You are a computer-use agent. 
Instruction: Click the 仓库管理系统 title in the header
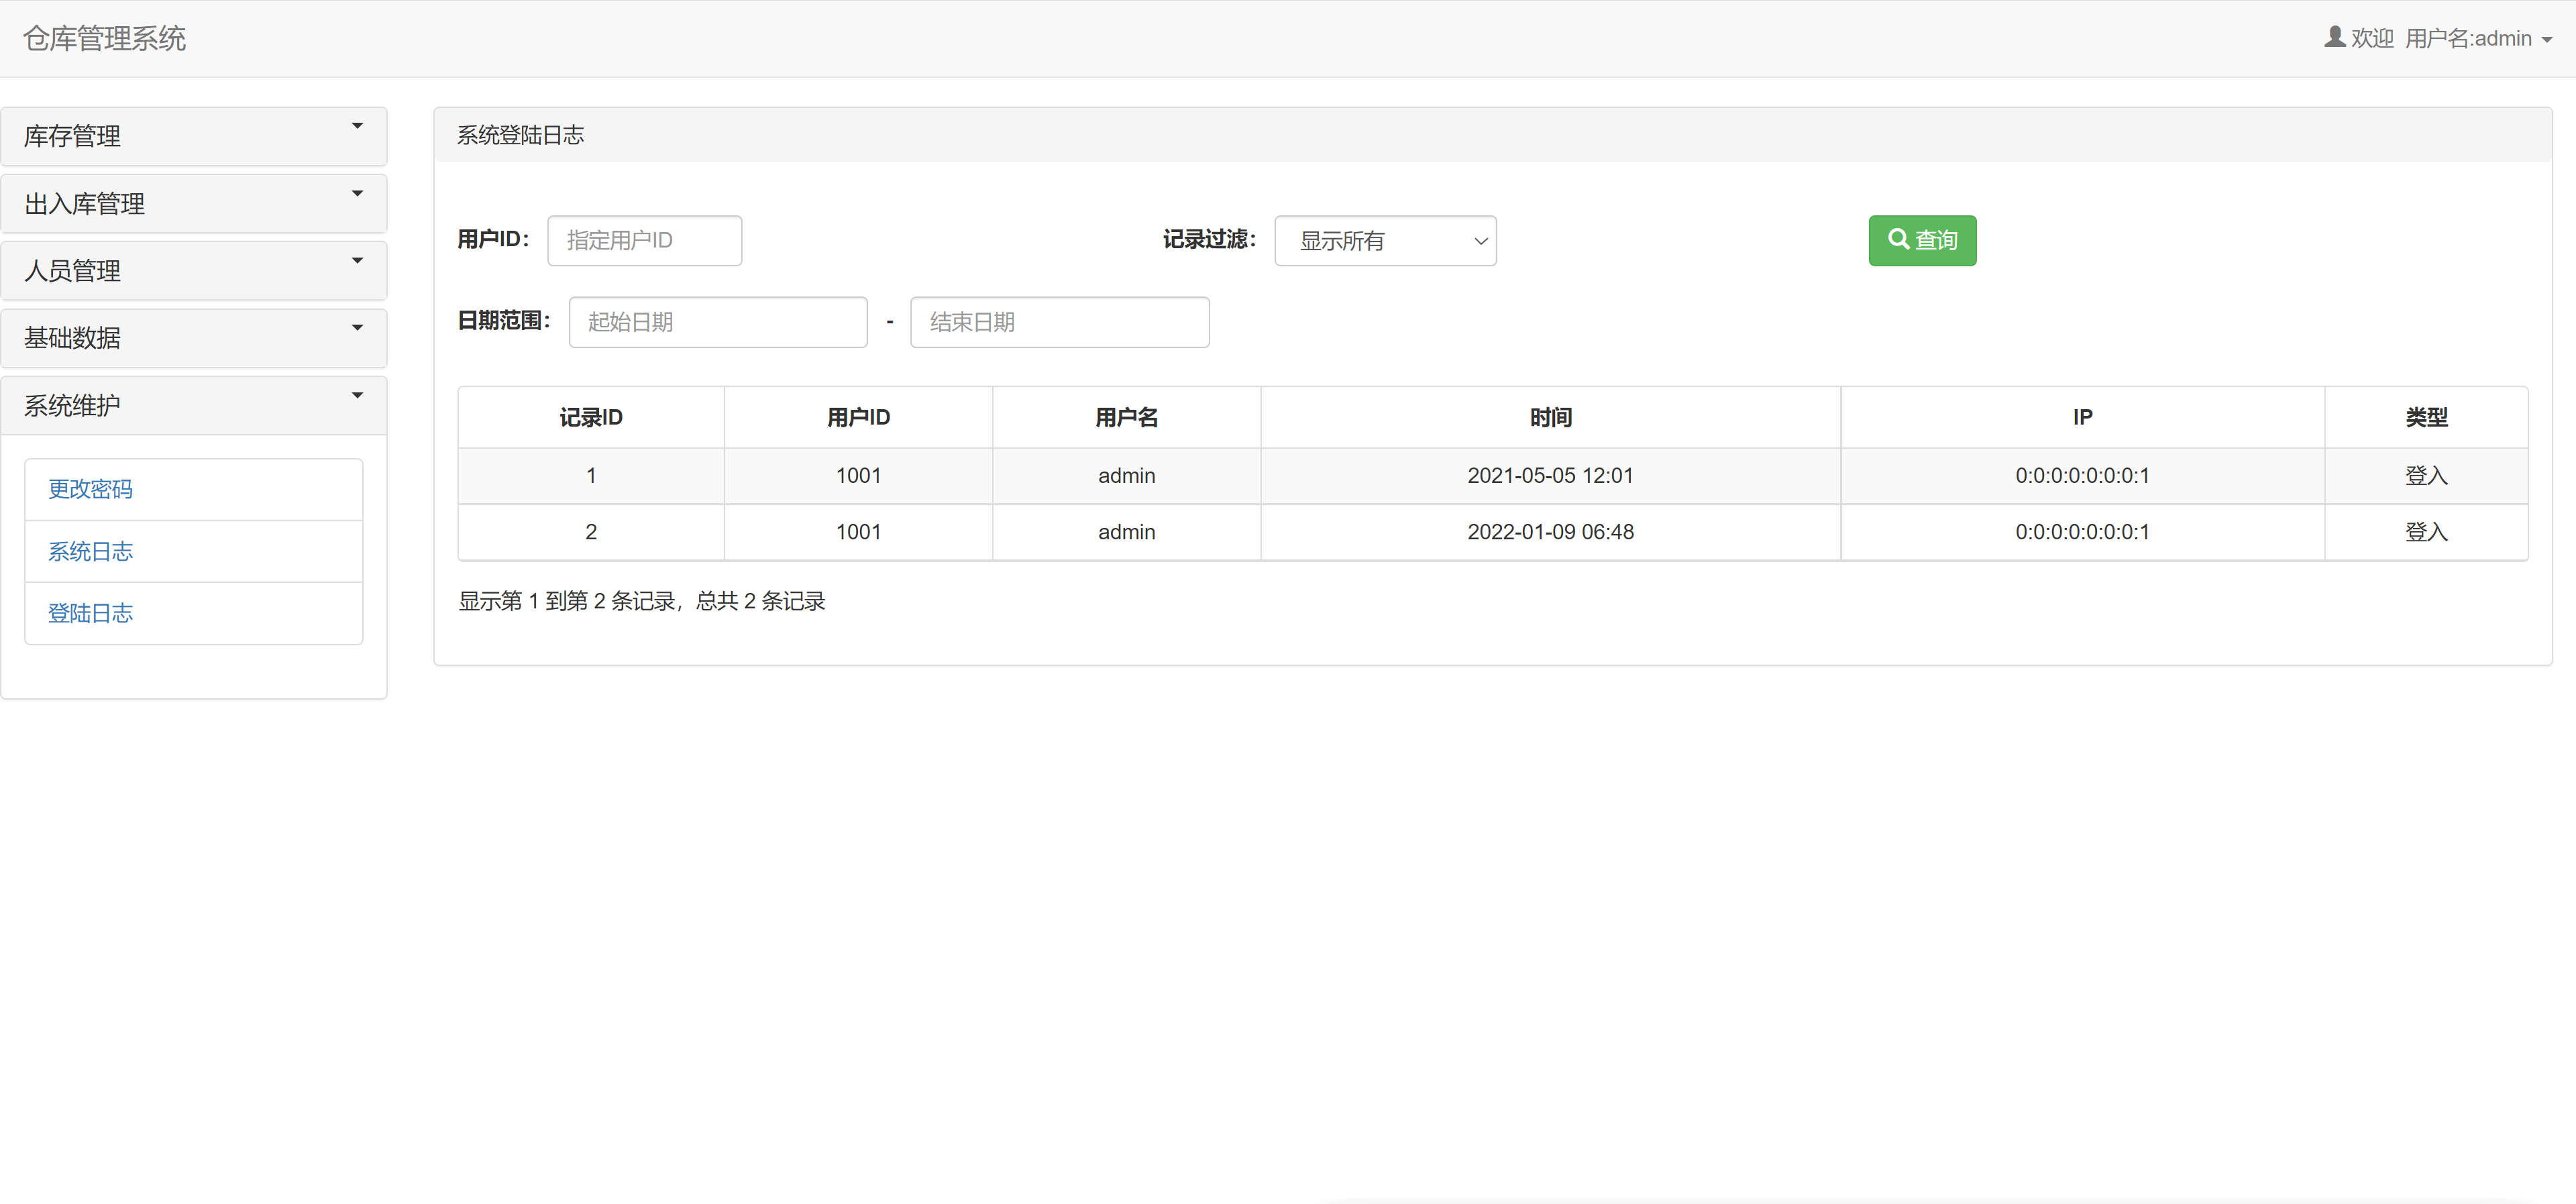(104, 38)
